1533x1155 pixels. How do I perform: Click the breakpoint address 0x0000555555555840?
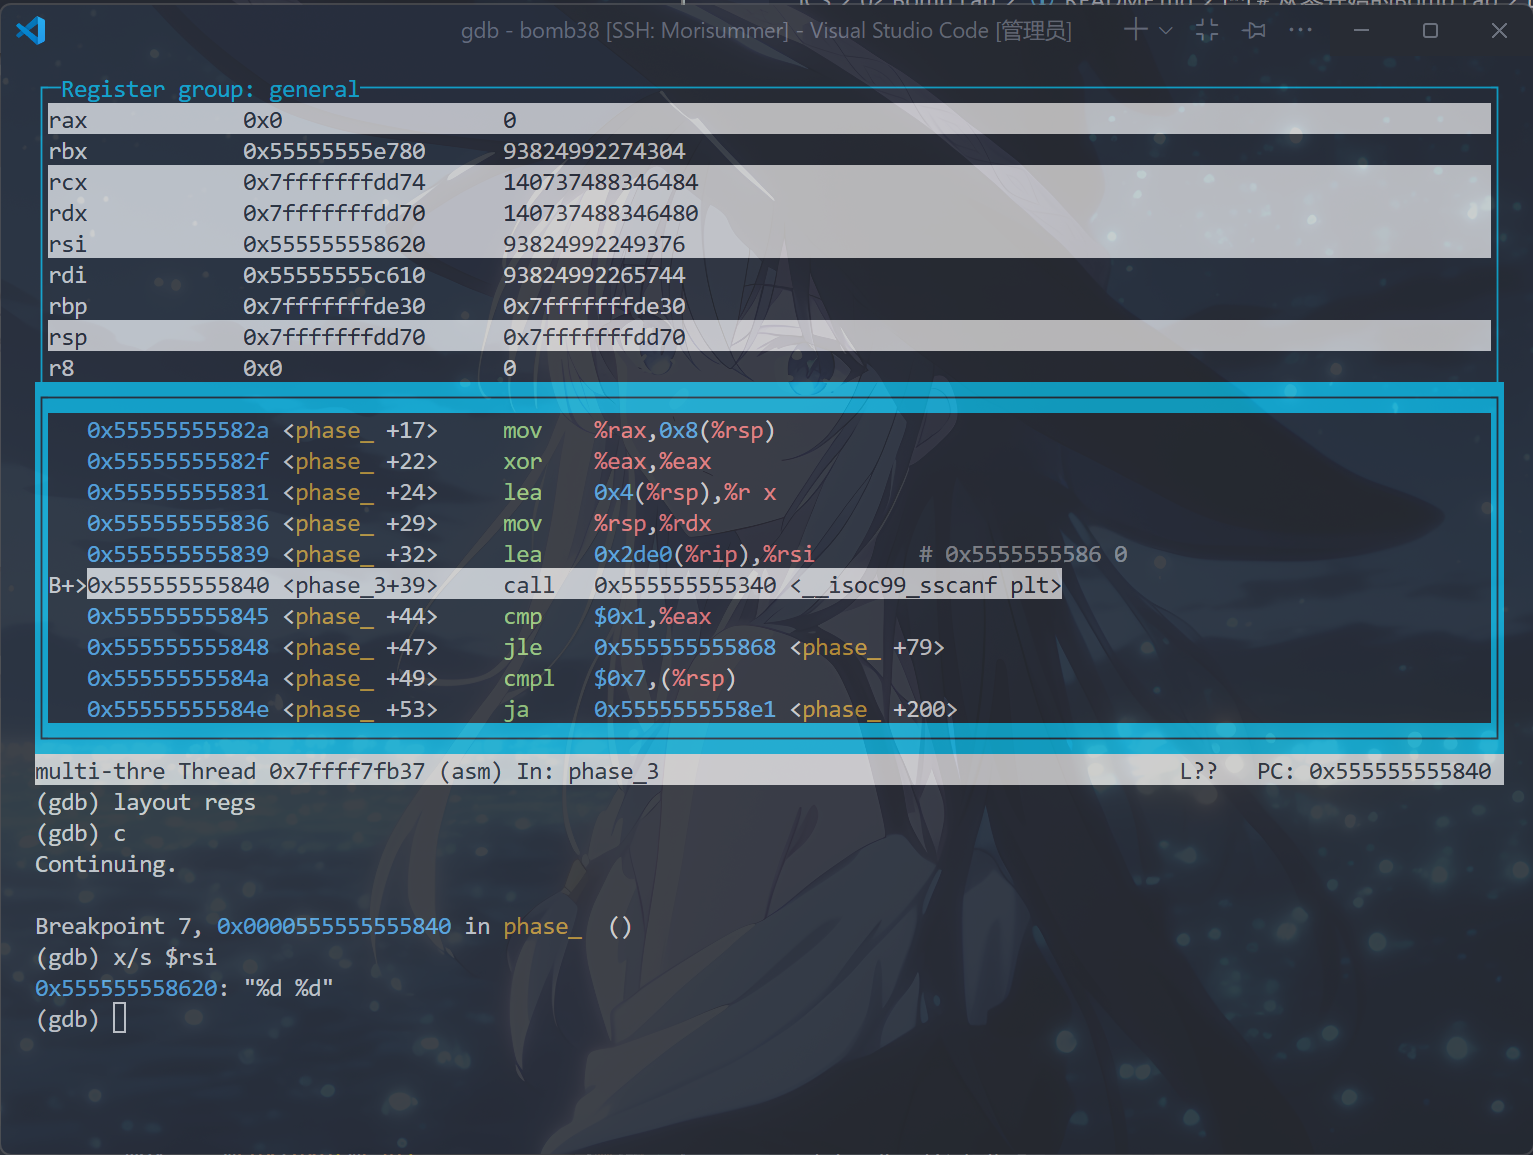pyautogui.click(x=333, y=926)
